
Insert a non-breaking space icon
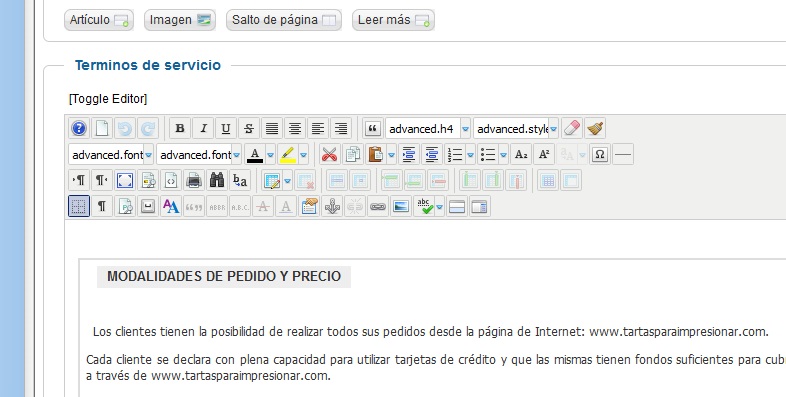tap(148, 206)
